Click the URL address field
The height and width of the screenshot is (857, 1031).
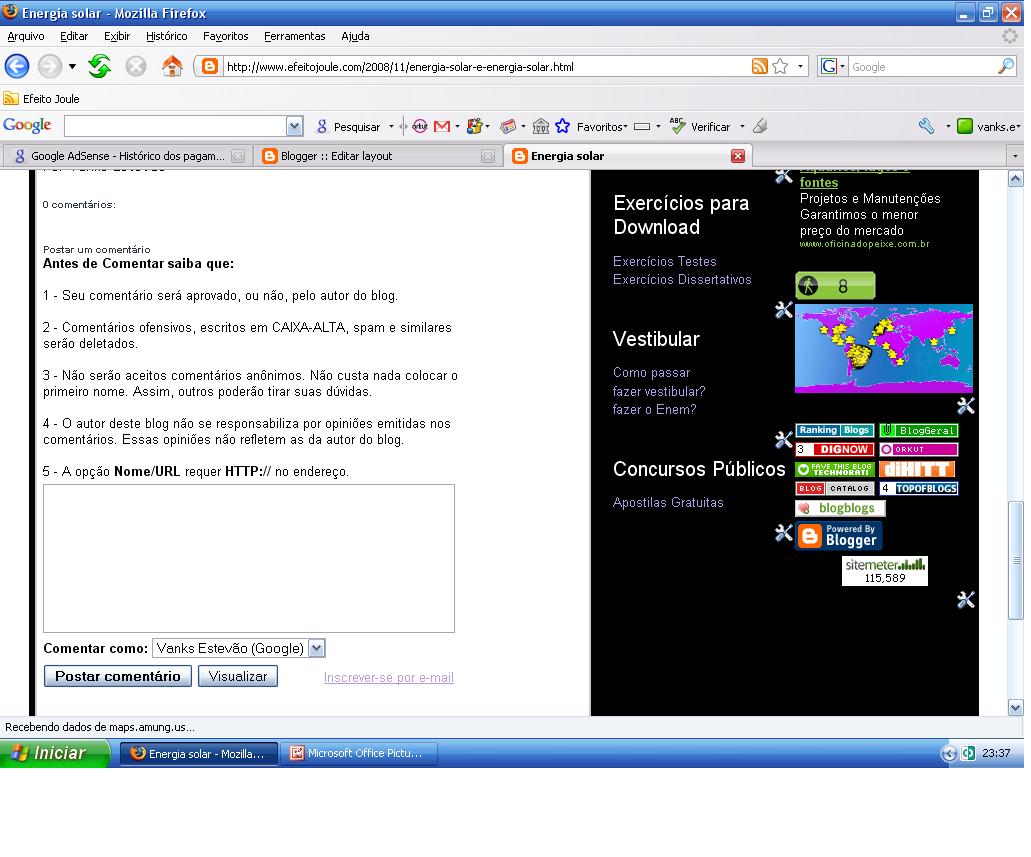[x=485, y=66]
